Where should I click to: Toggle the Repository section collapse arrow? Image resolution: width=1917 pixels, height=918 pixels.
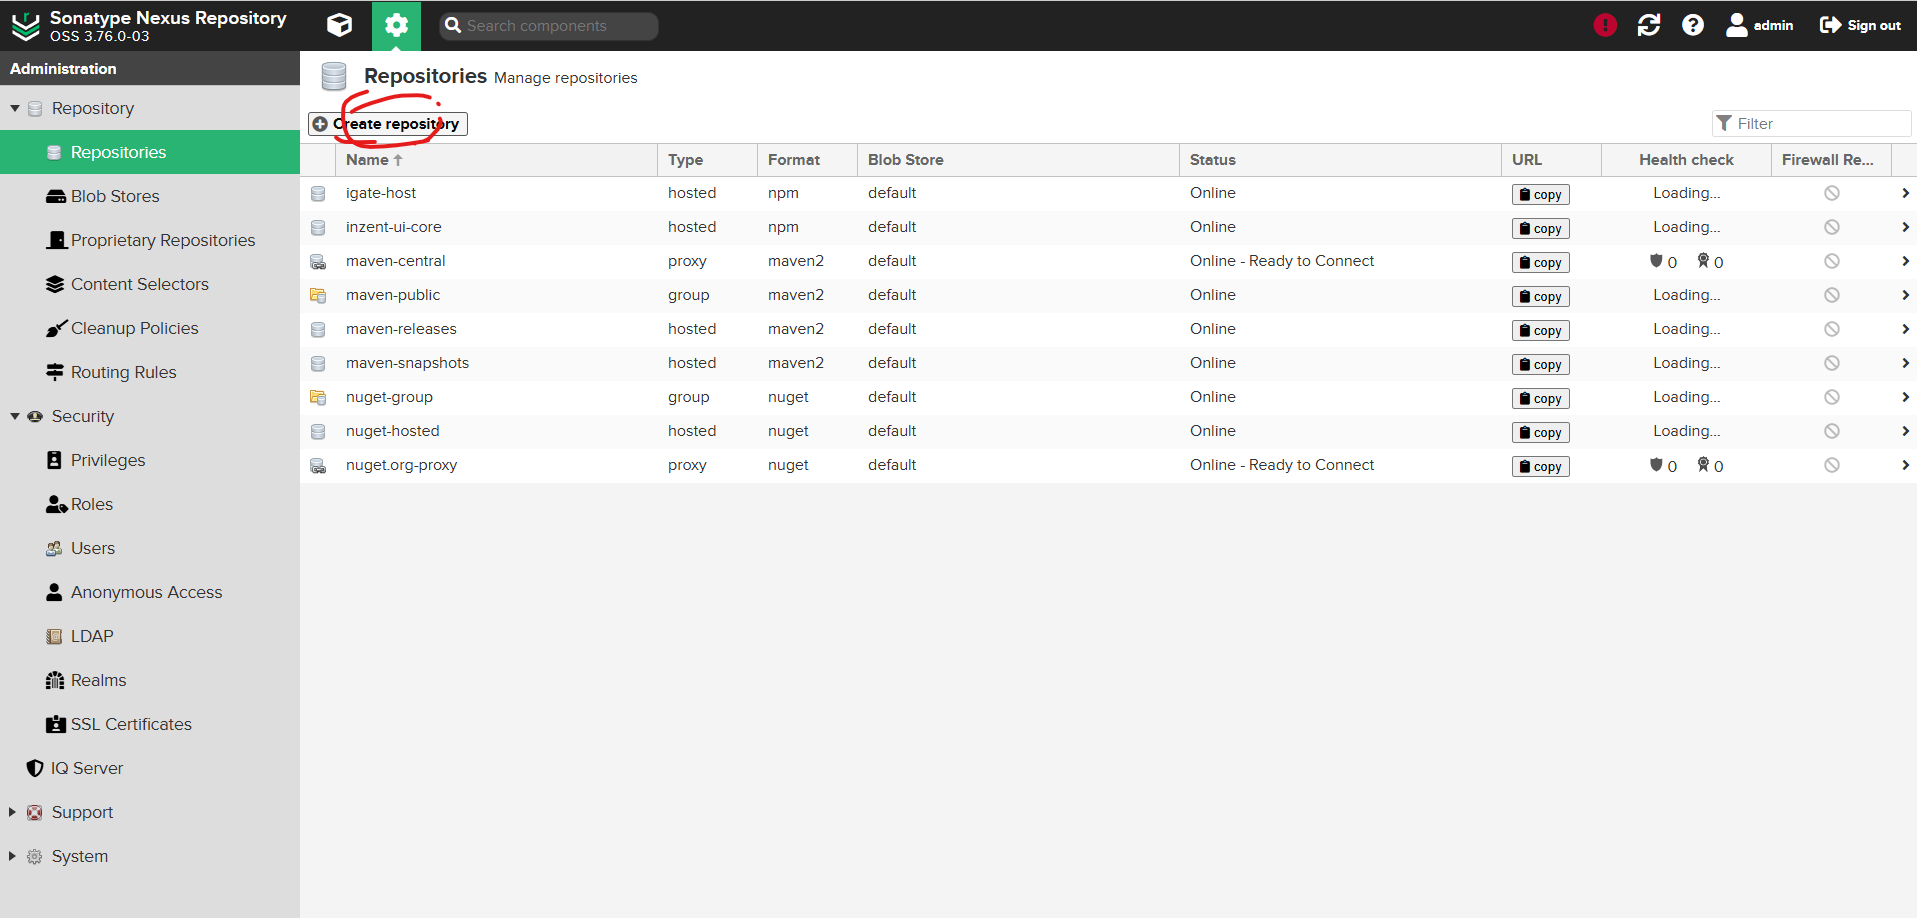pos(15,108)
